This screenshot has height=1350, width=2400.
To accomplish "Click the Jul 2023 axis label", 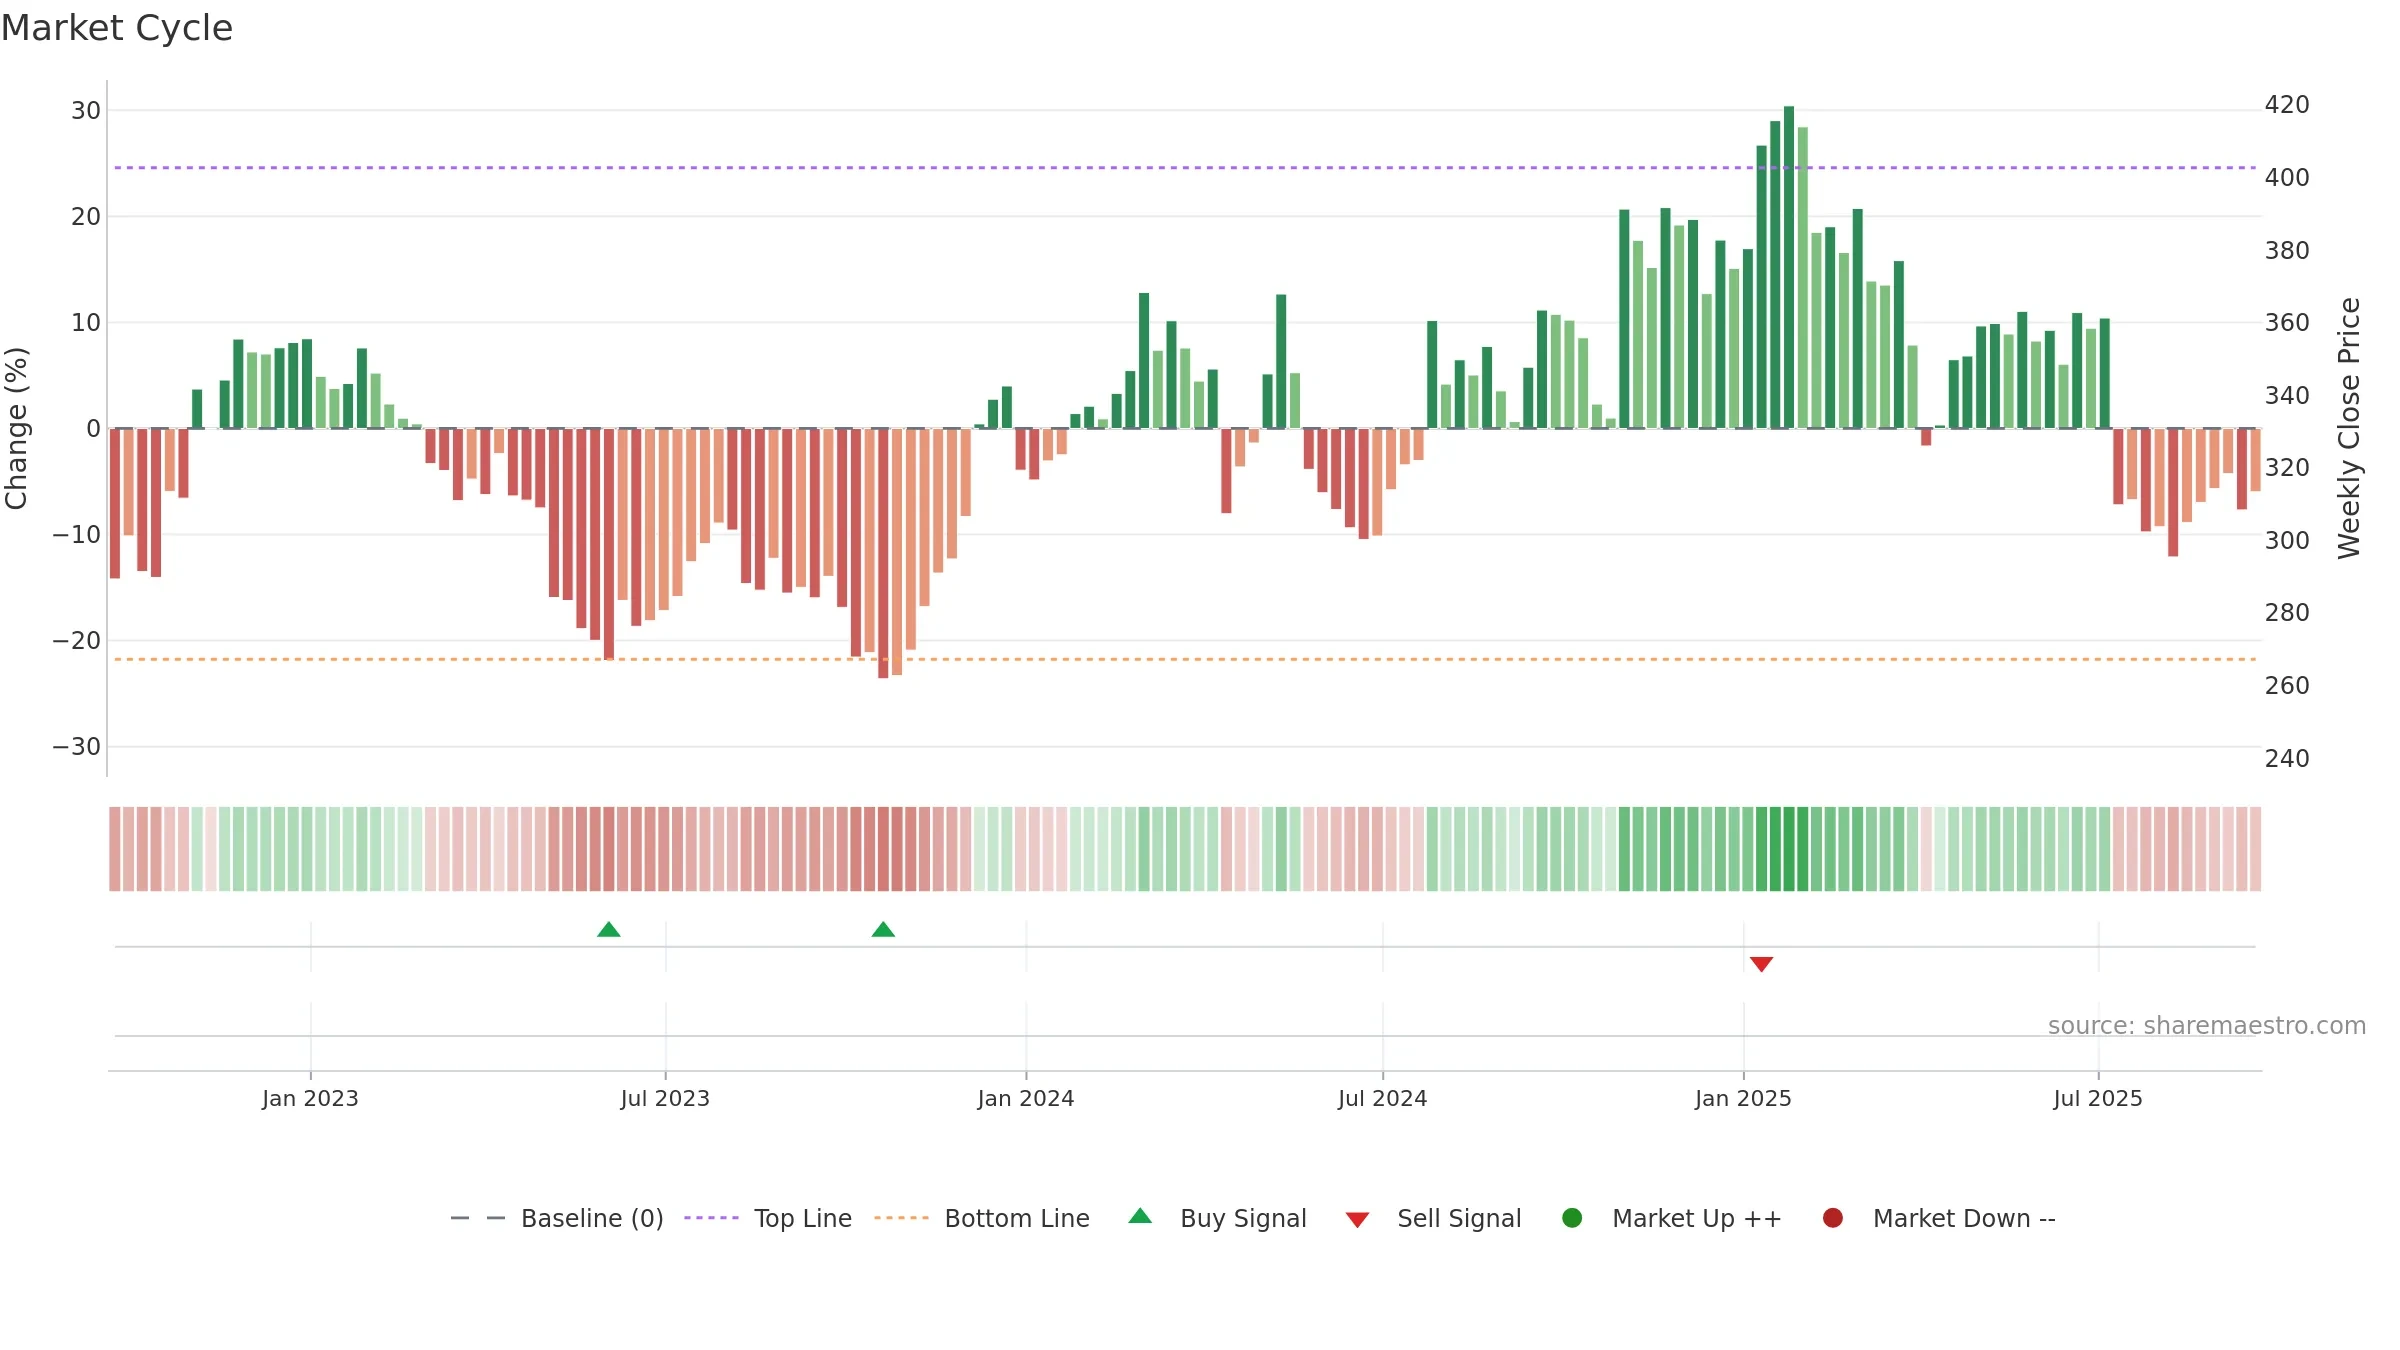I will 665,1099.
